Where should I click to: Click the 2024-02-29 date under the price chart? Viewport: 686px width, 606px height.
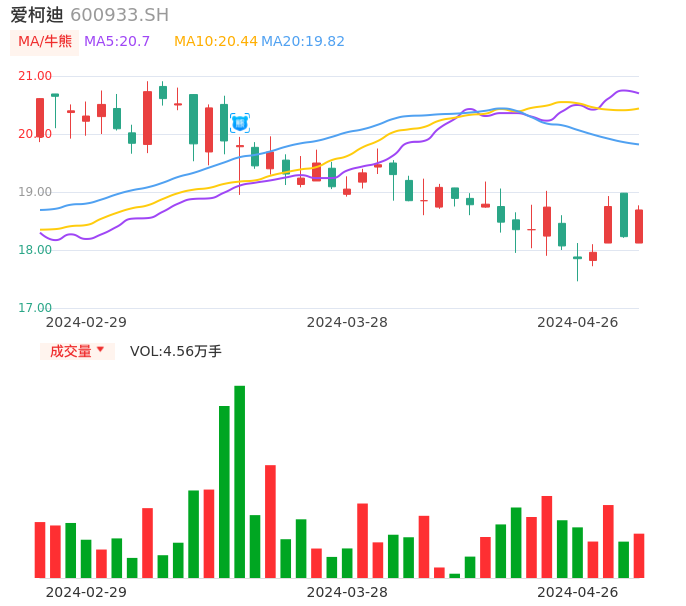(86, 322)
